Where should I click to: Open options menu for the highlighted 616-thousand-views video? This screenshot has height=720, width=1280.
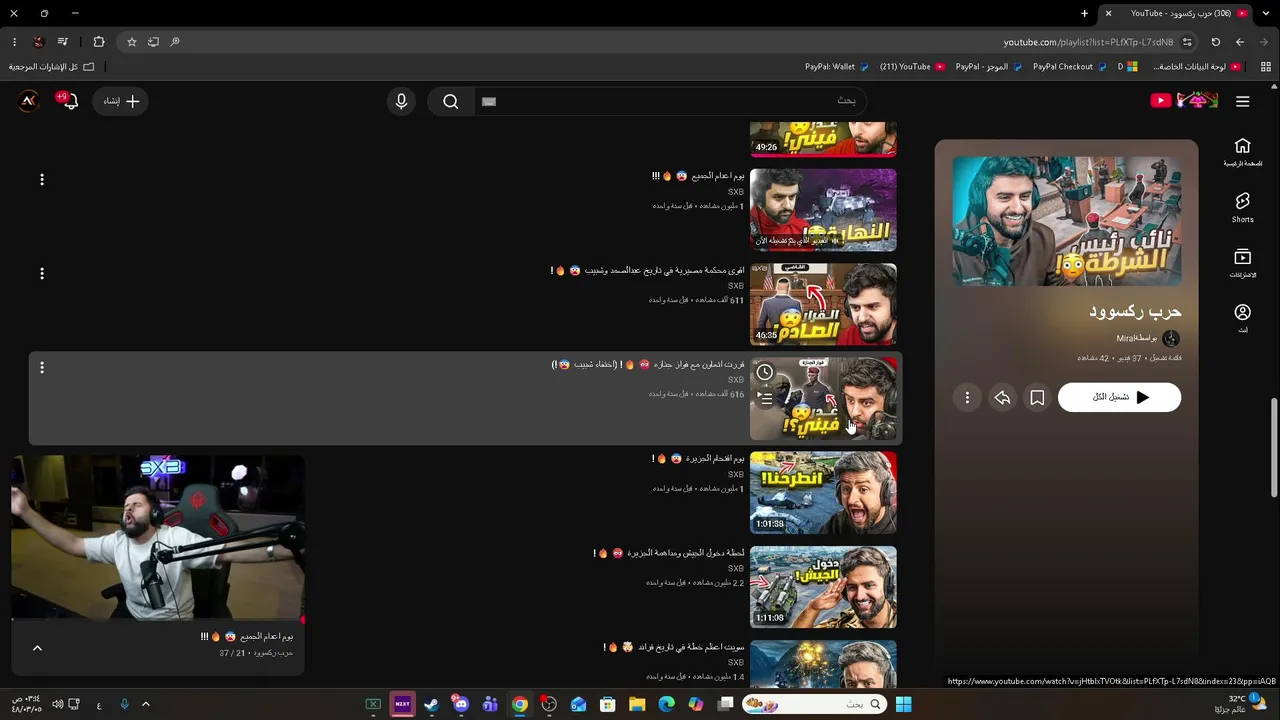[x=42, y=367]
